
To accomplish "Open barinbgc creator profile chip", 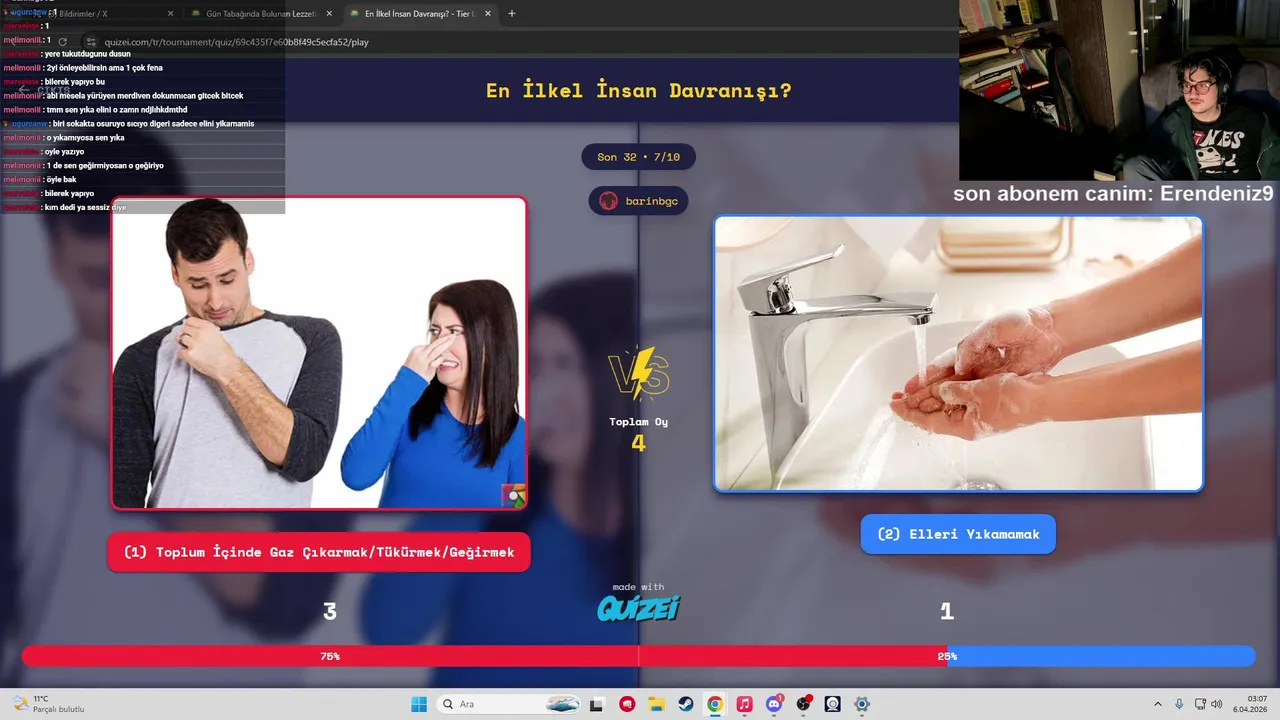I will tap(638, 201).
